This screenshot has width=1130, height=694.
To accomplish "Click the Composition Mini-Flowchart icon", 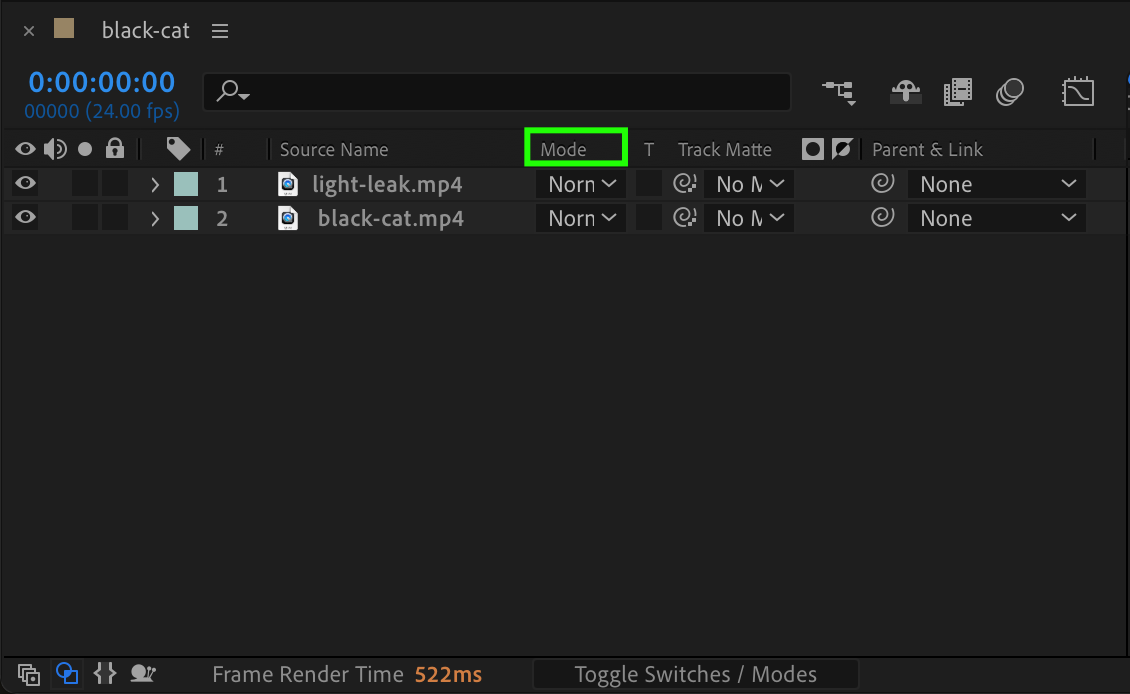I will coord(838,92).
